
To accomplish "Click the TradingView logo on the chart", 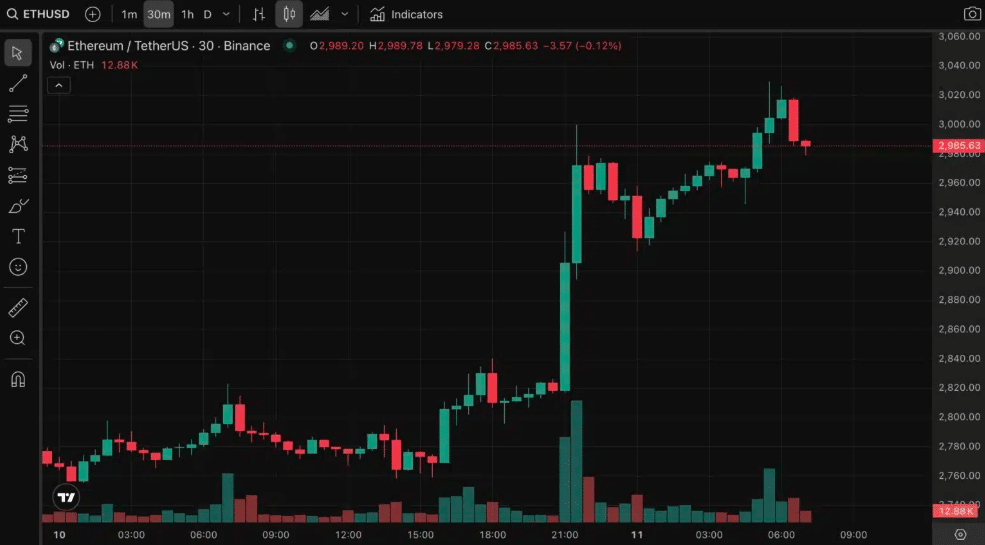I will [67, 498].
